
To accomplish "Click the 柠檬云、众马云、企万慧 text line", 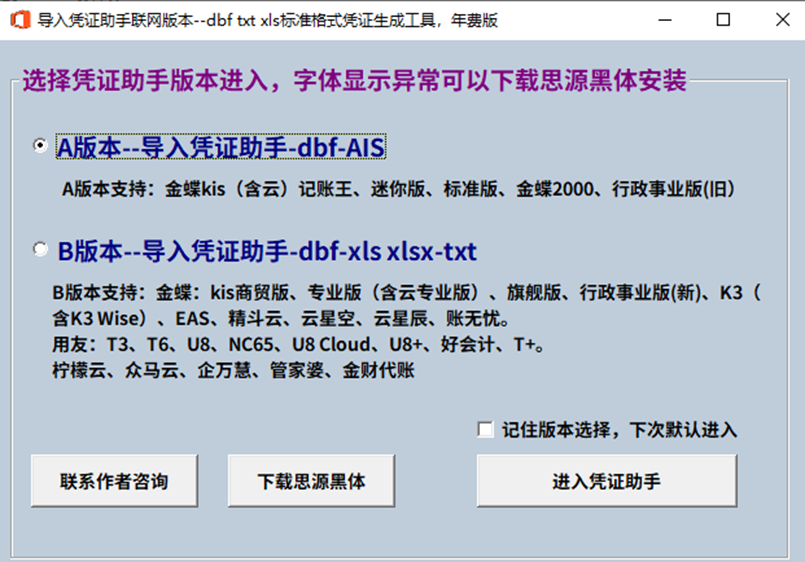I will pyautogui.click(x=234, y=370).
